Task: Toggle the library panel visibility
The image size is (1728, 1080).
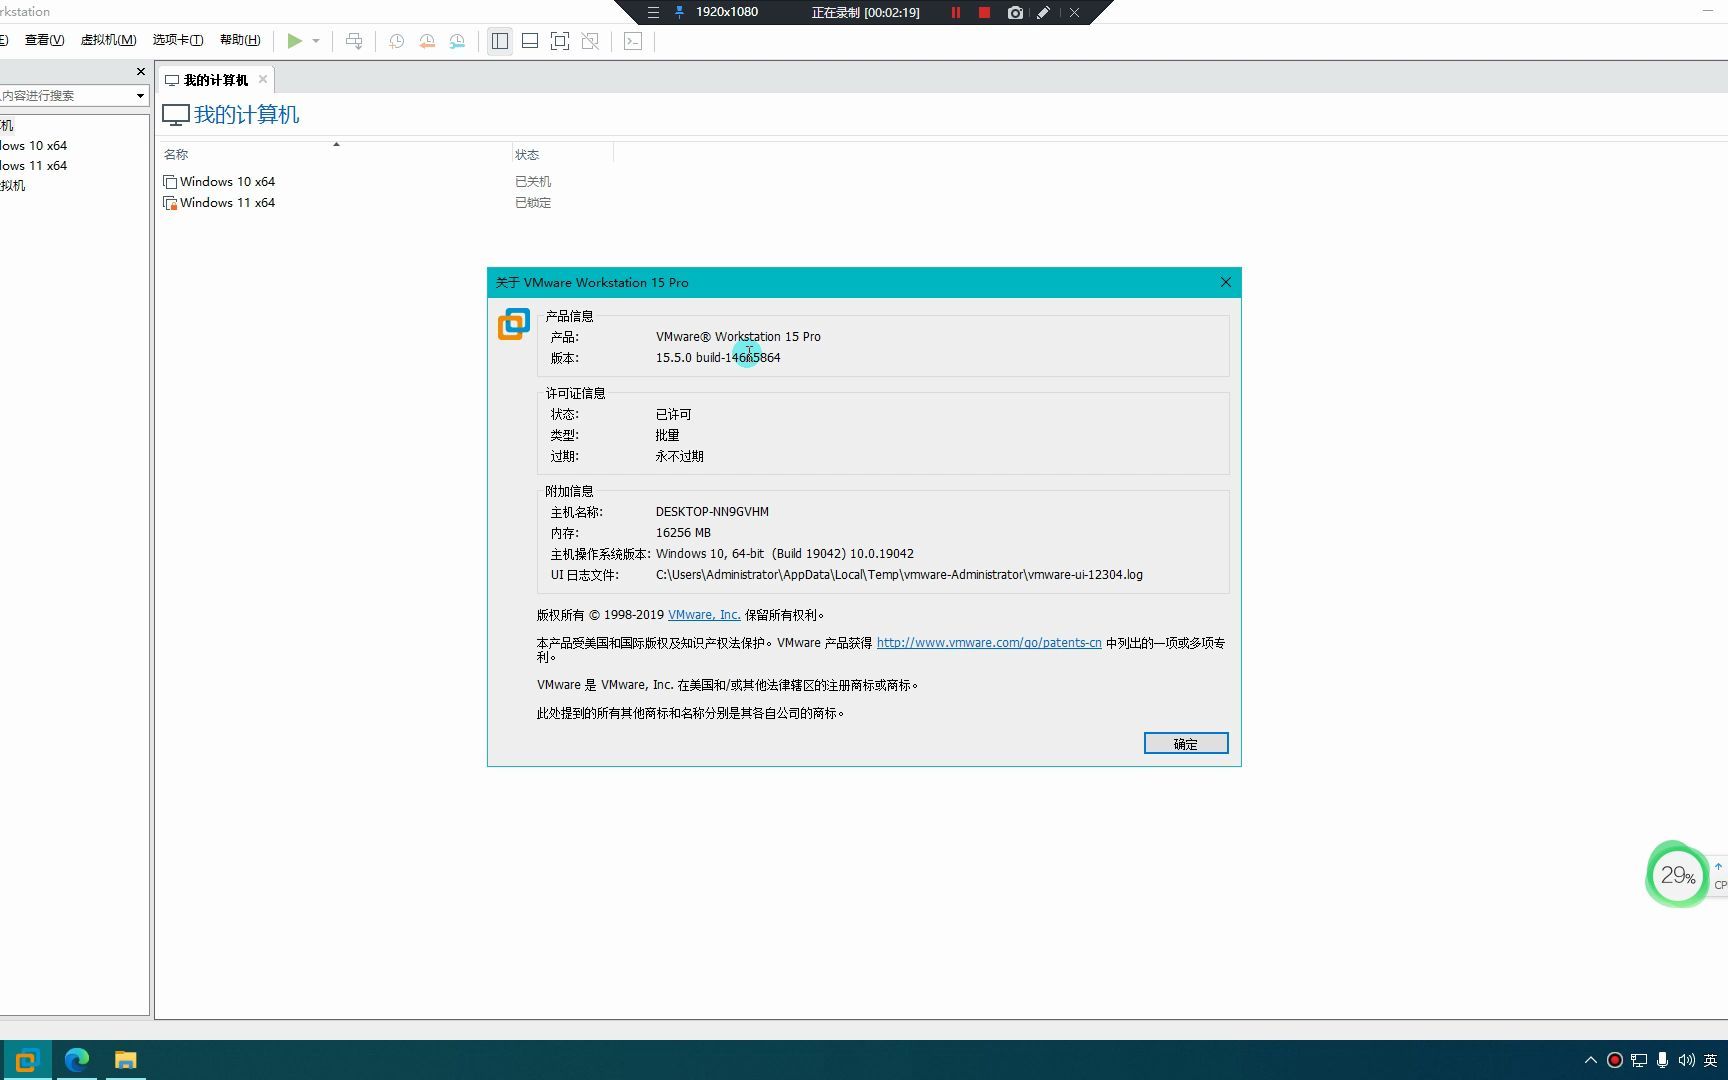Action: [499, 41]
